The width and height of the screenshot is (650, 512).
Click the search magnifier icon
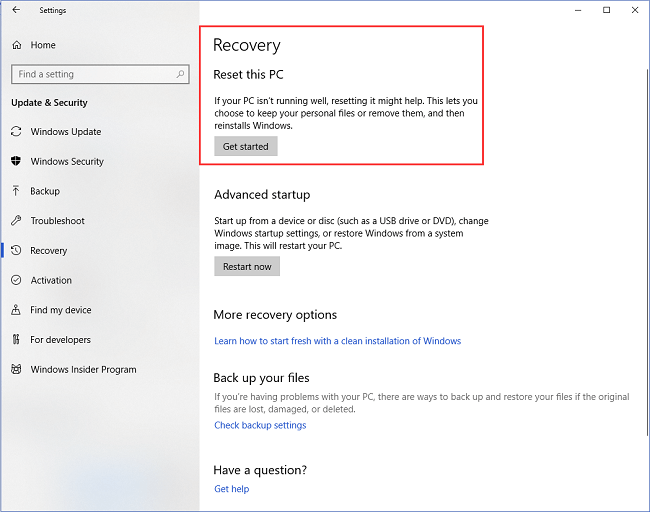(181, 74)
